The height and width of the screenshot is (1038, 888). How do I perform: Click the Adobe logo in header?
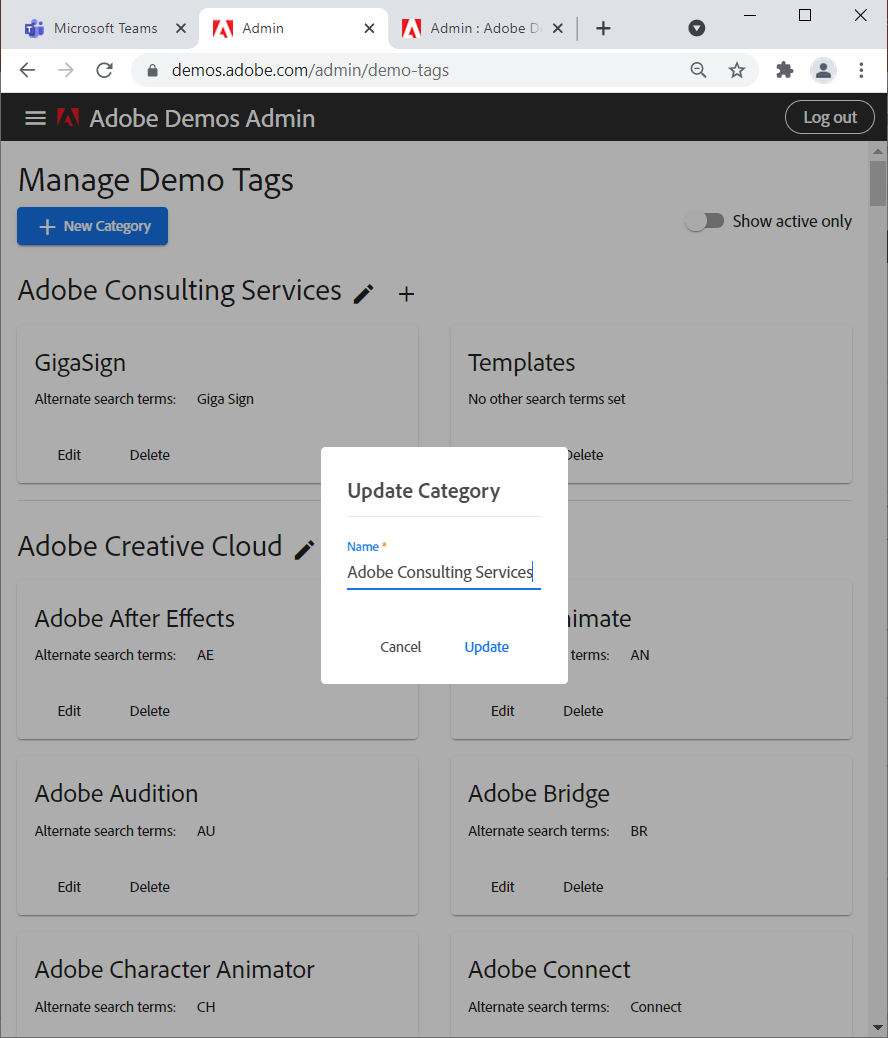[x=68, y=117]
